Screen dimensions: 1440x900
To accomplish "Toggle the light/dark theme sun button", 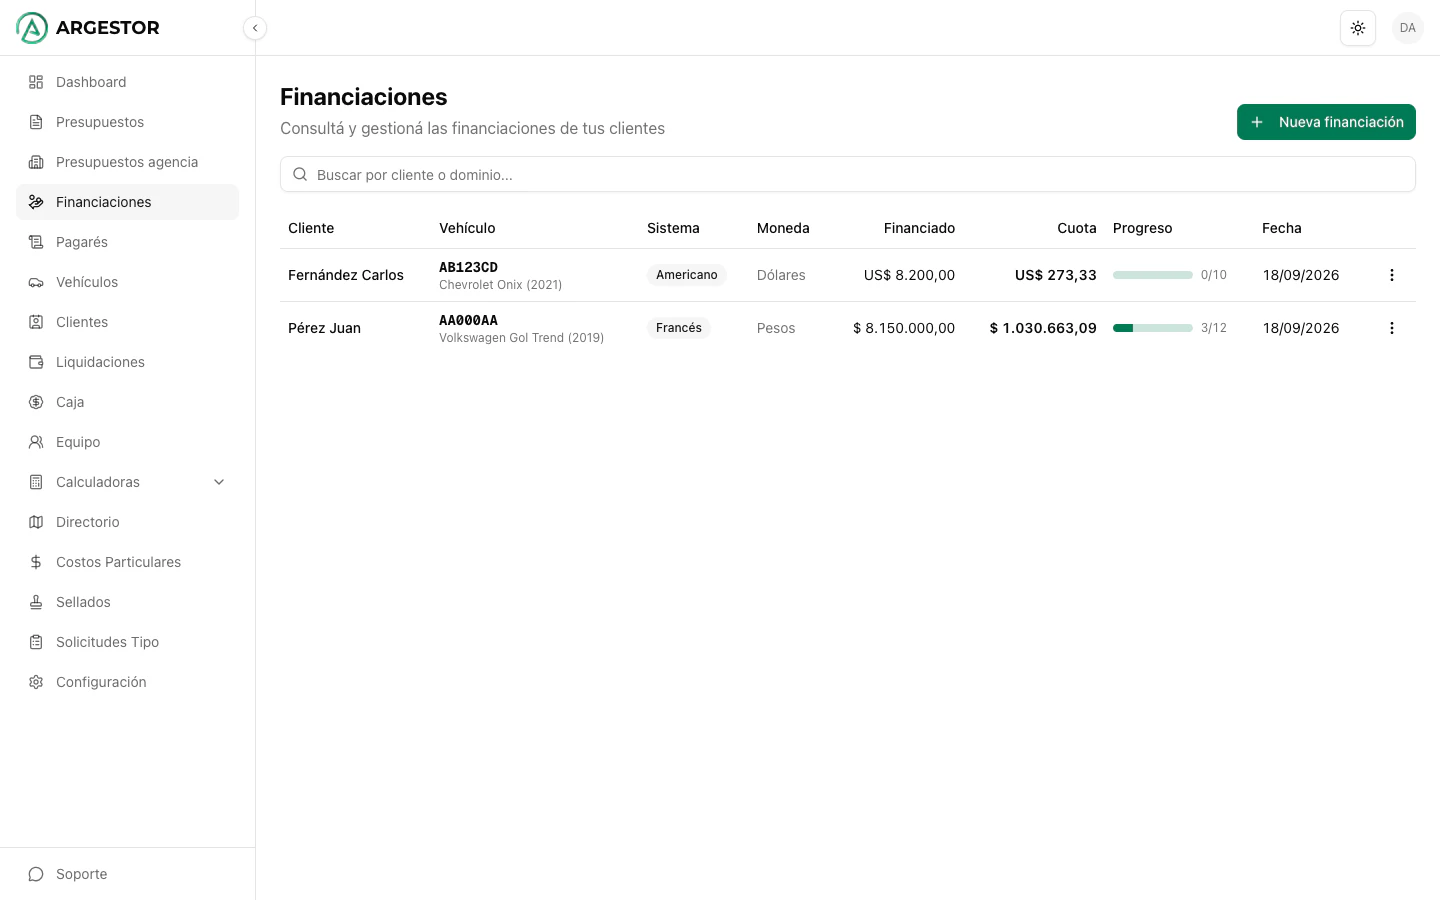I will (x=1358, y=28).
